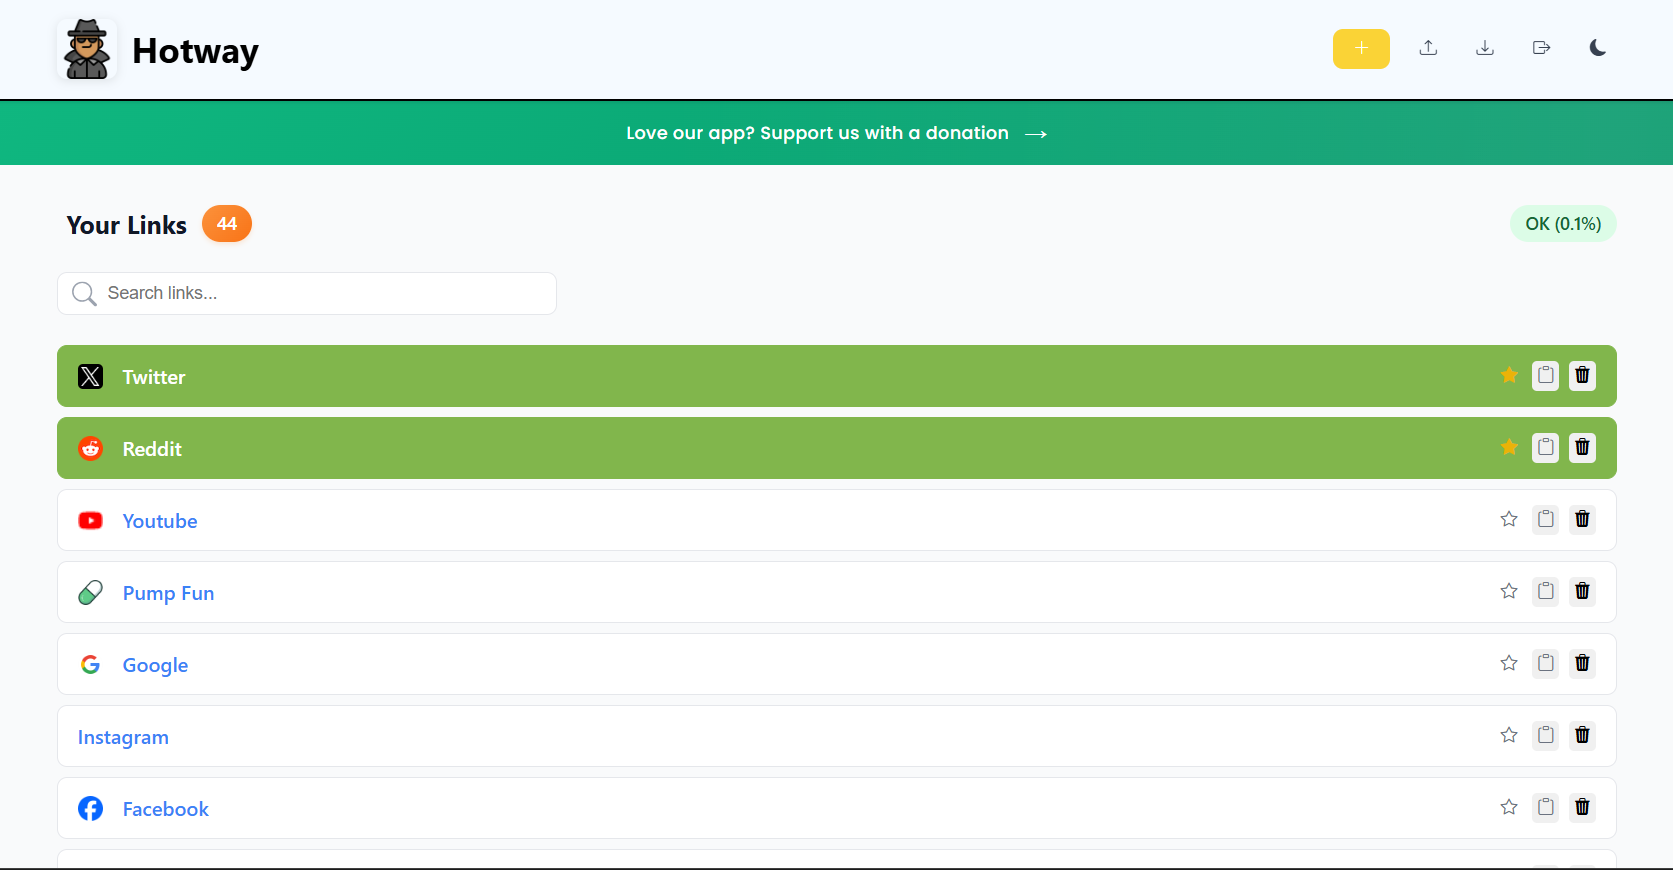The image size is (1673, 870).
Task: Click the X Twitter favicon
Action: (91, 376)
